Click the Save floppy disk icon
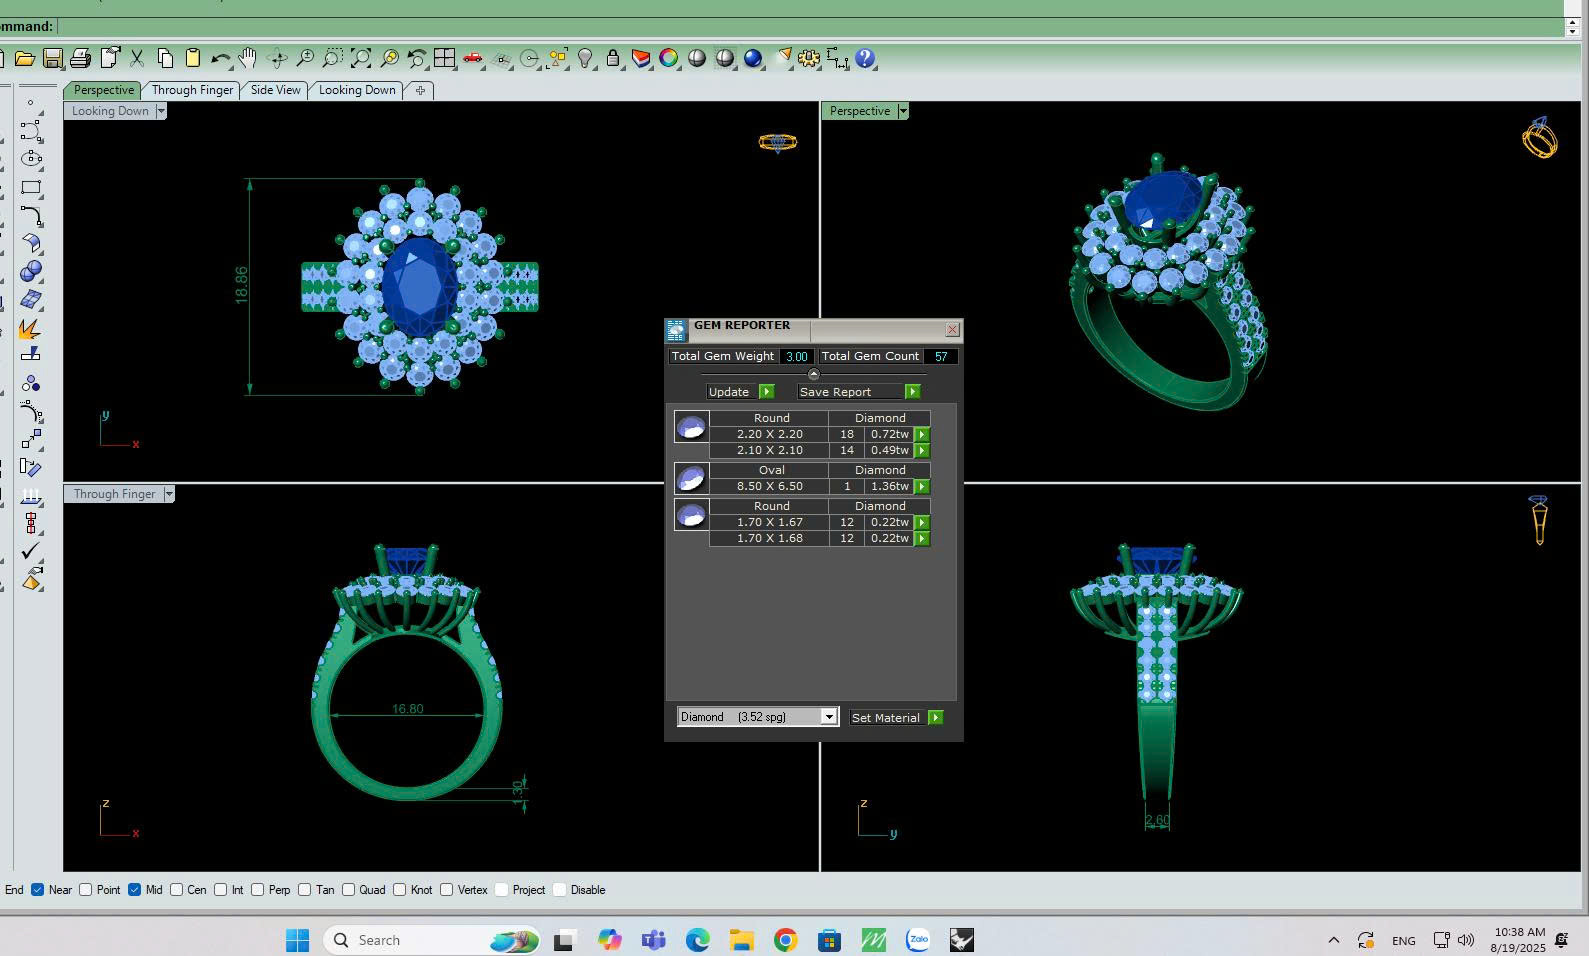The width and height of the screenshot is (1589, 956). tap(53, 59)
